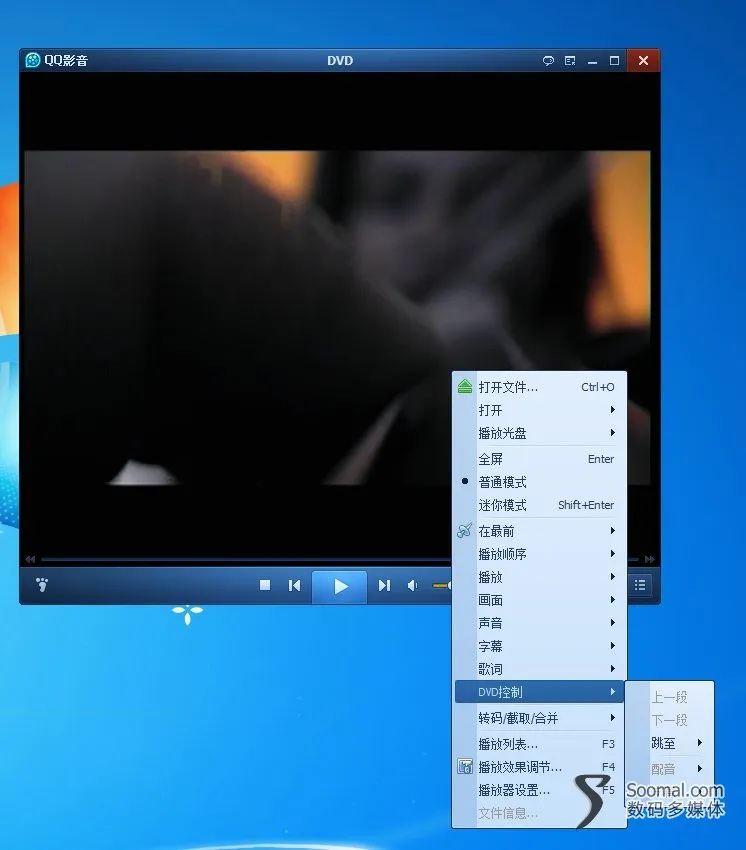Start playback with the play button
This screenshot has height=850, width=746.
(x=340, y=586)
